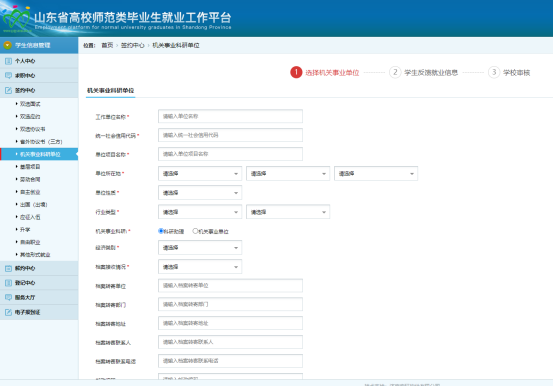The height and width of the screenshot is (387, 554).
Task: Click the 学校审核 step label
Action: tap(517, 73)
